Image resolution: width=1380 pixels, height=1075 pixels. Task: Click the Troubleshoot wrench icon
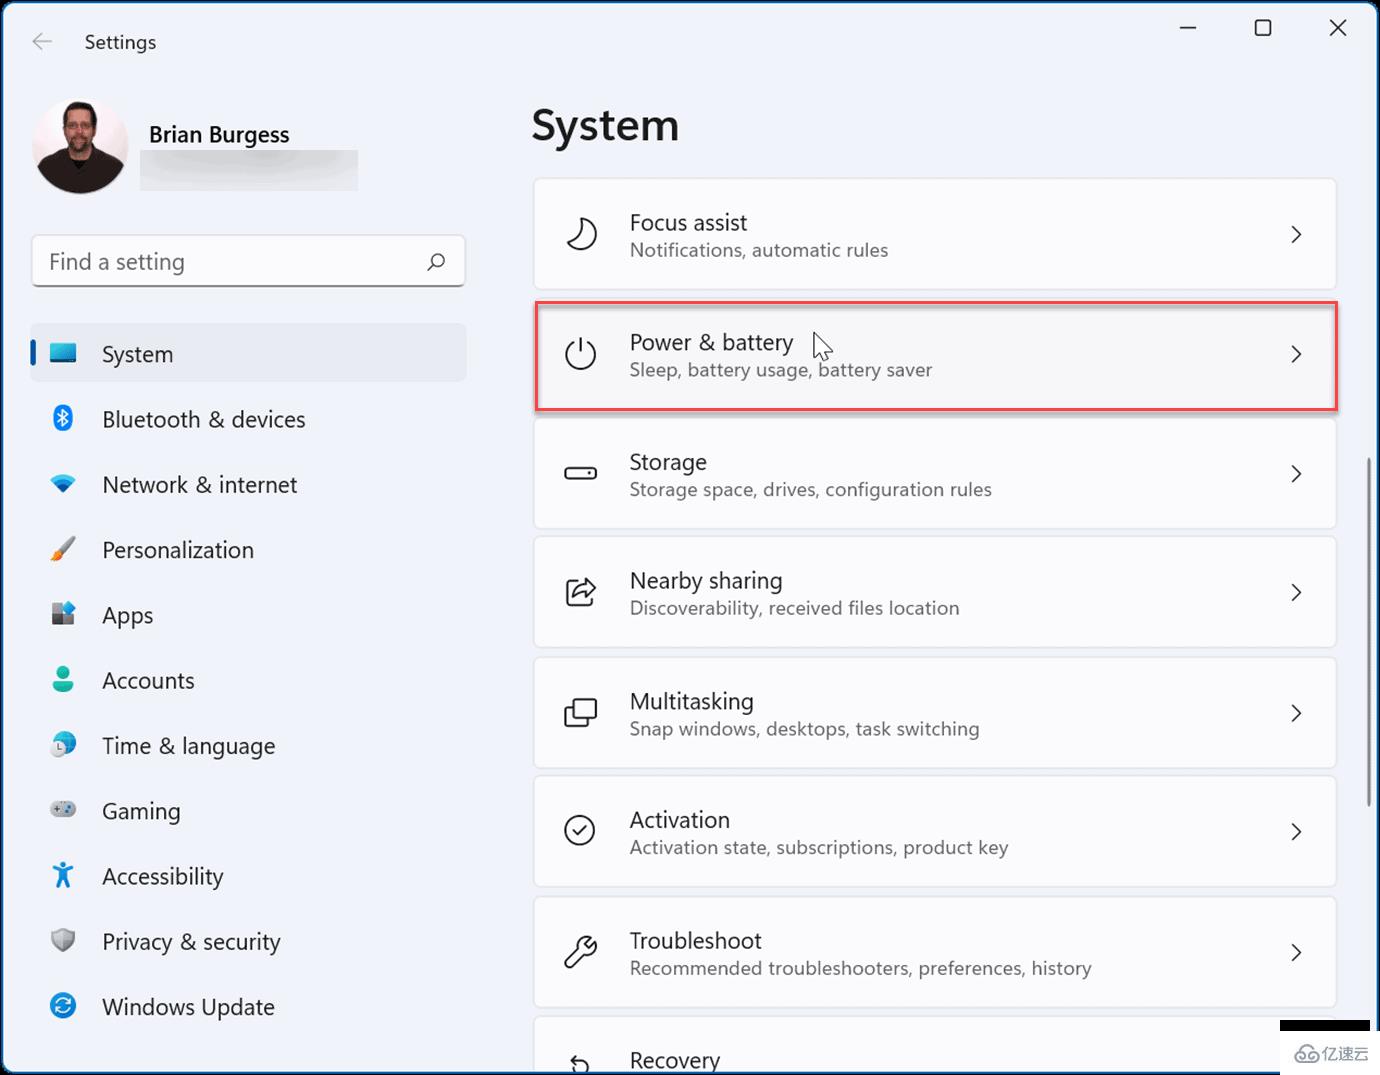[x=580, y=951]
